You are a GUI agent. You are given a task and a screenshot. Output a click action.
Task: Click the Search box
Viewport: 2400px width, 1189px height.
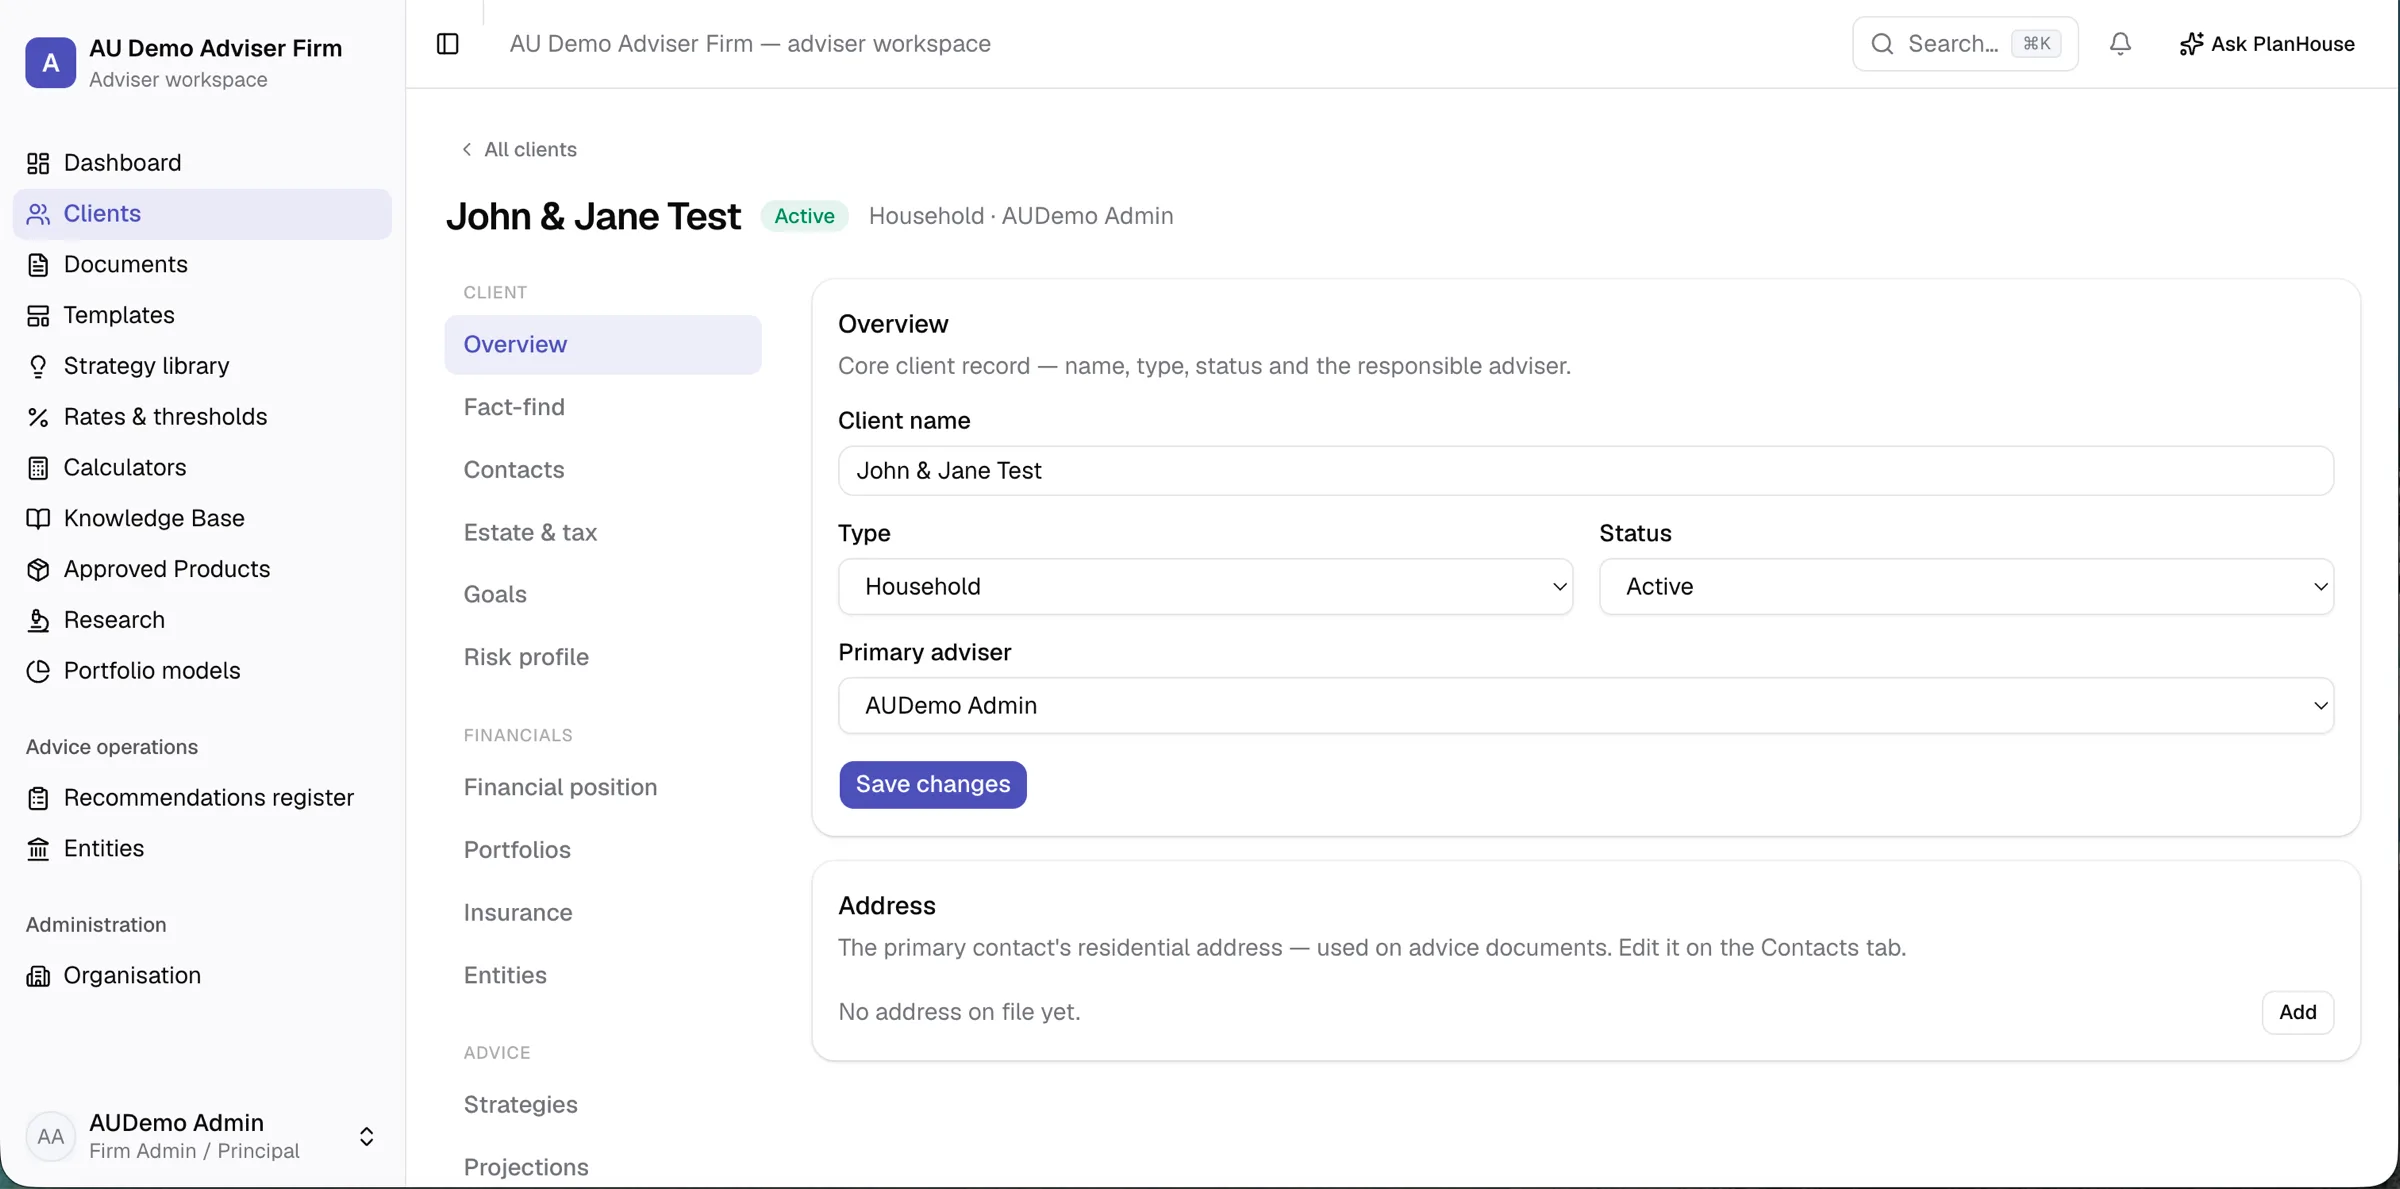point(1965,44)
